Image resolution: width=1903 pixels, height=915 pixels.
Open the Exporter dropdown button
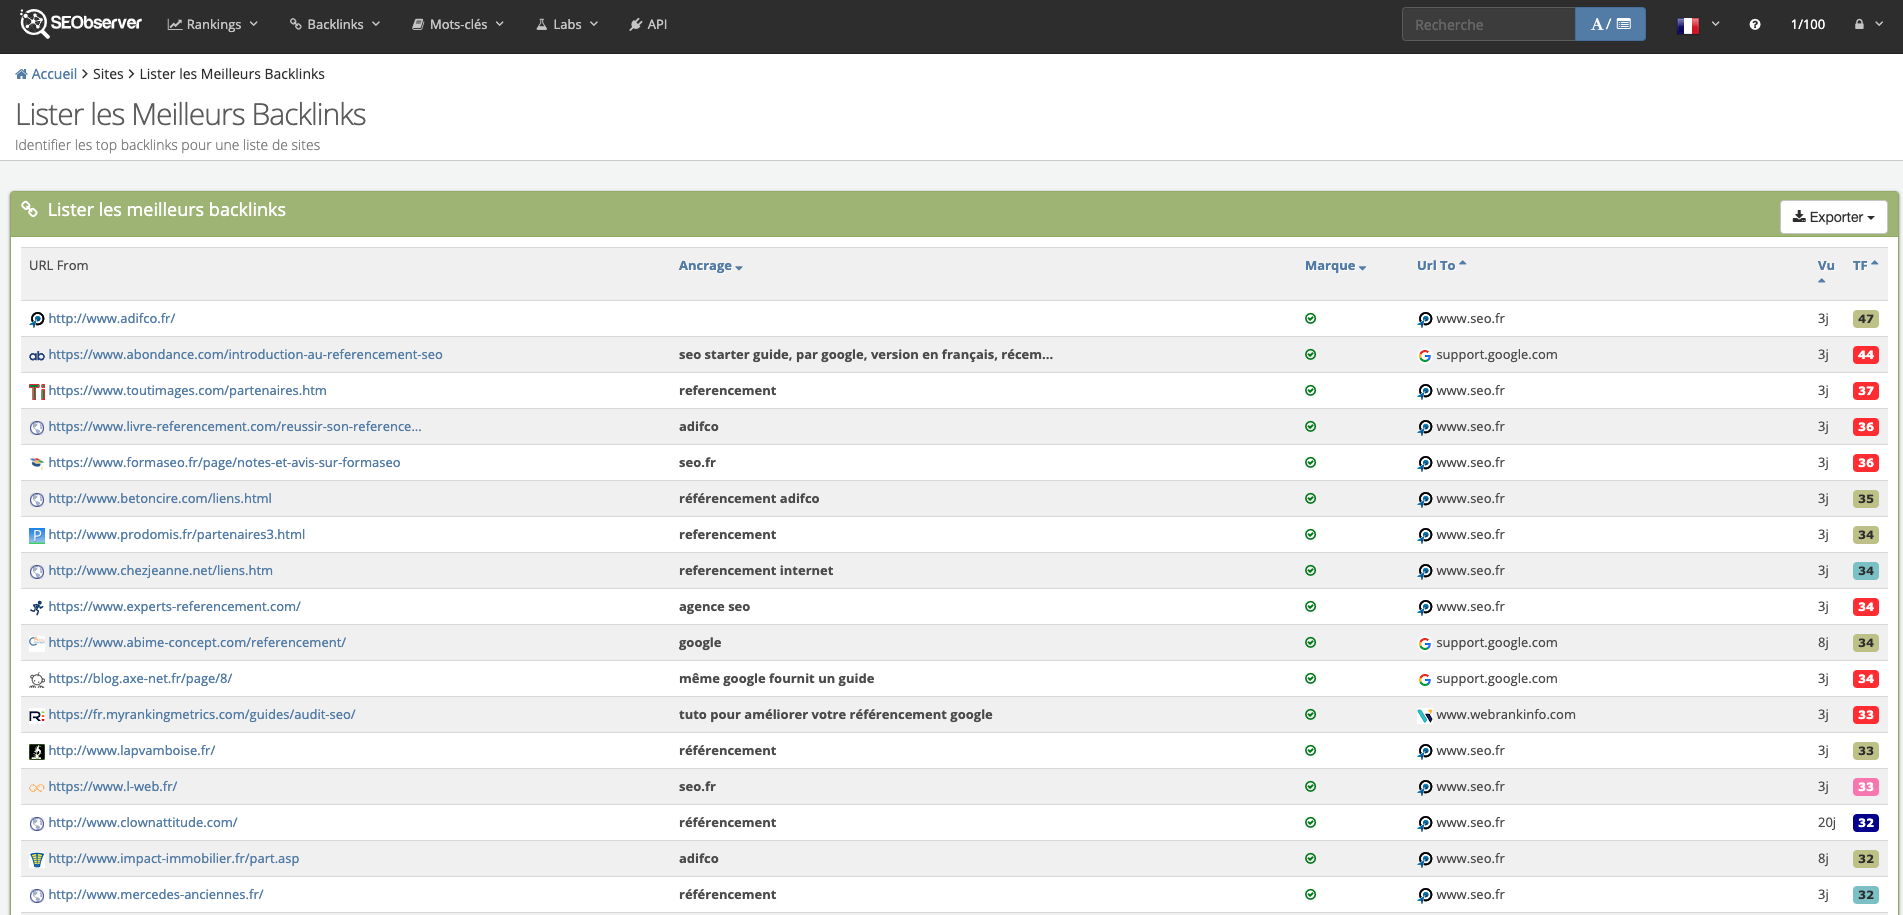coord(1833,217)
